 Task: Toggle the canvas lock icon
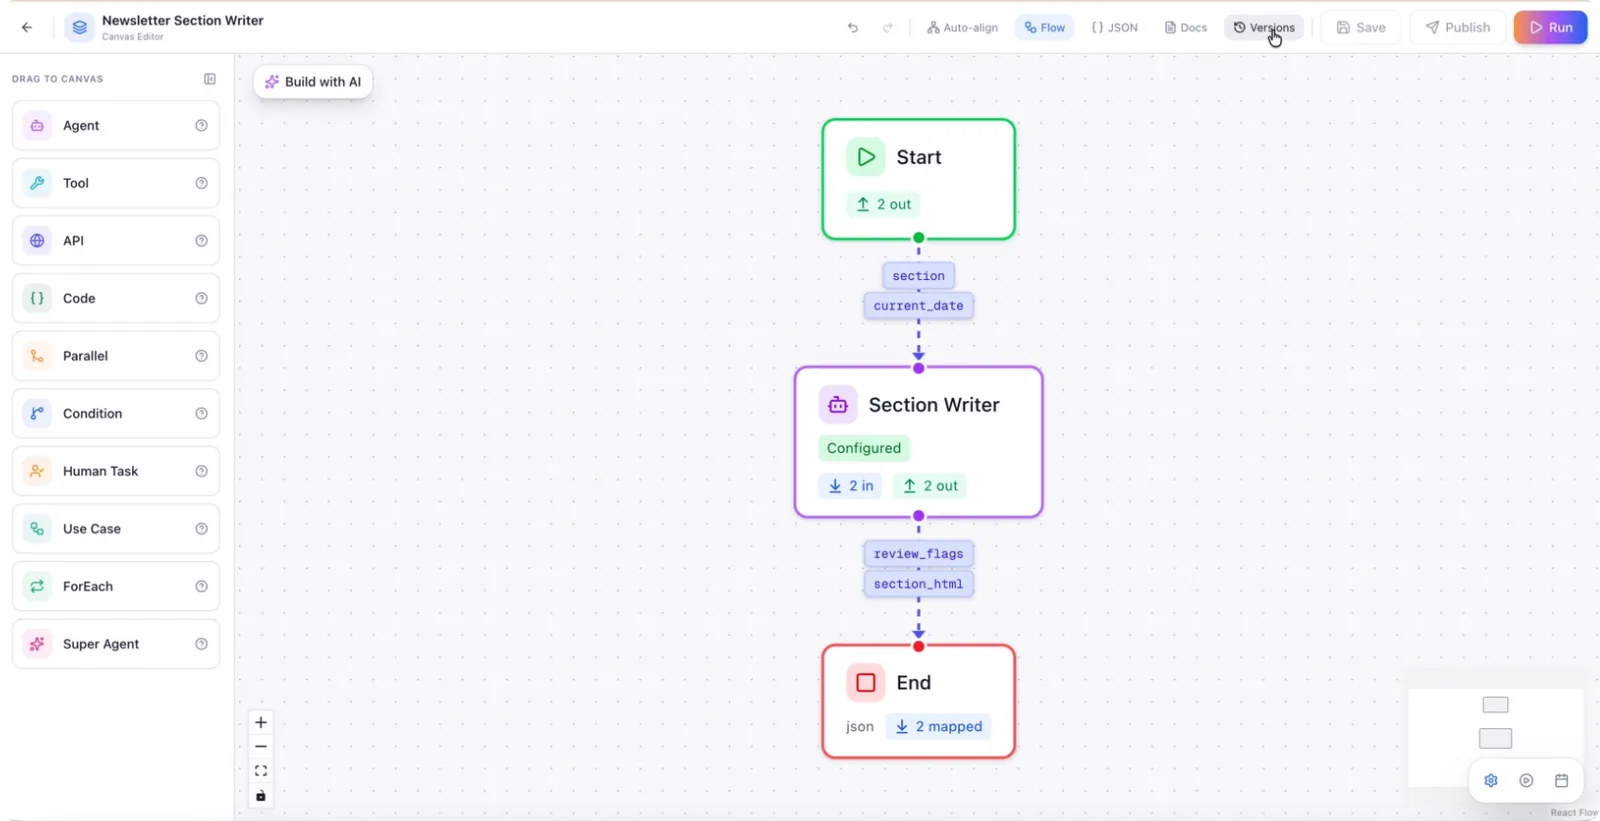261,796
